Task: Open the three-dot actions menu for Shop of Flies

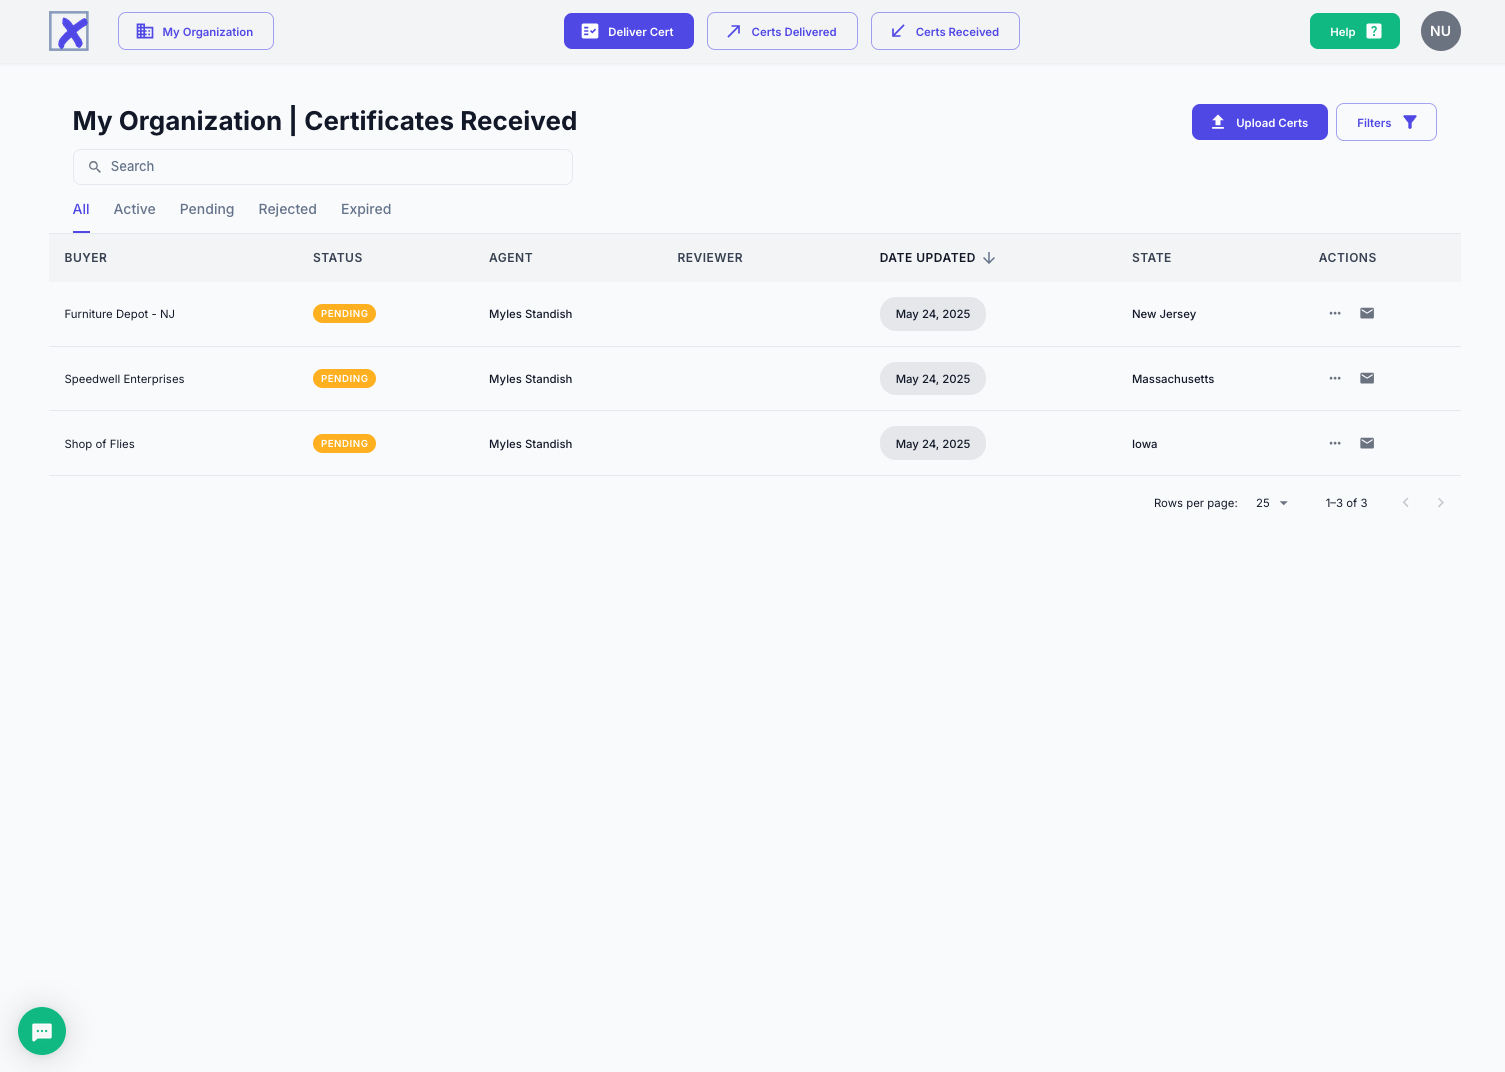Action: click(1335, 443)
